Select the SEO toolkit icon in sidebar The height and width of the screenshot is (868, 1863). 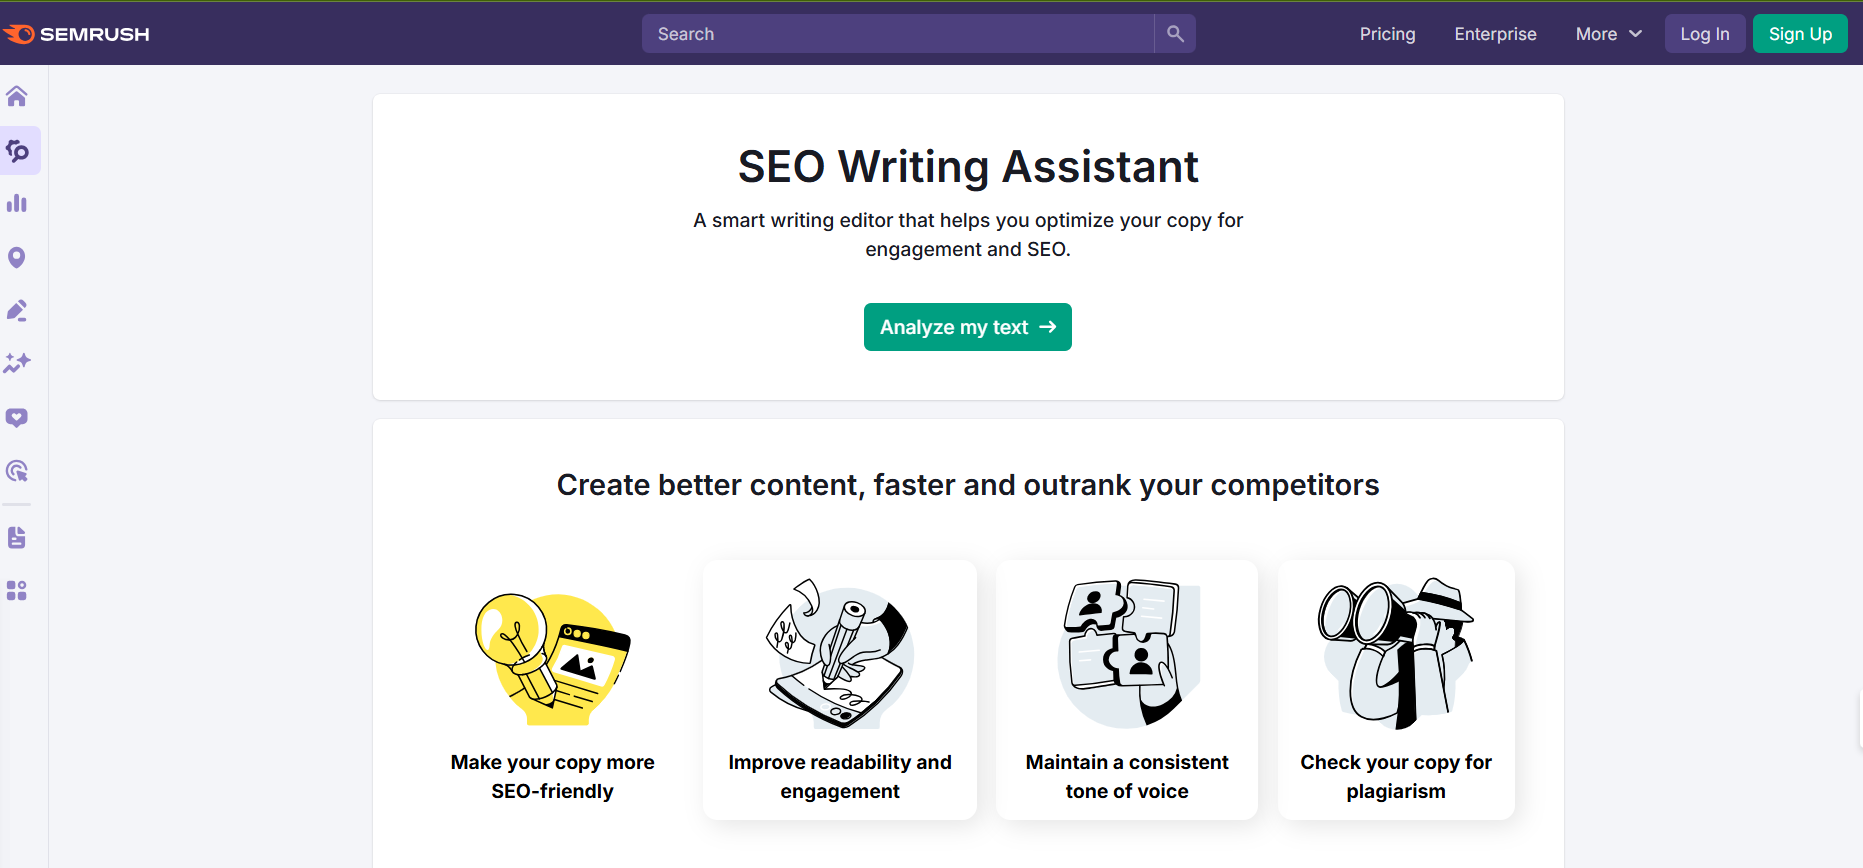[19, 150]
